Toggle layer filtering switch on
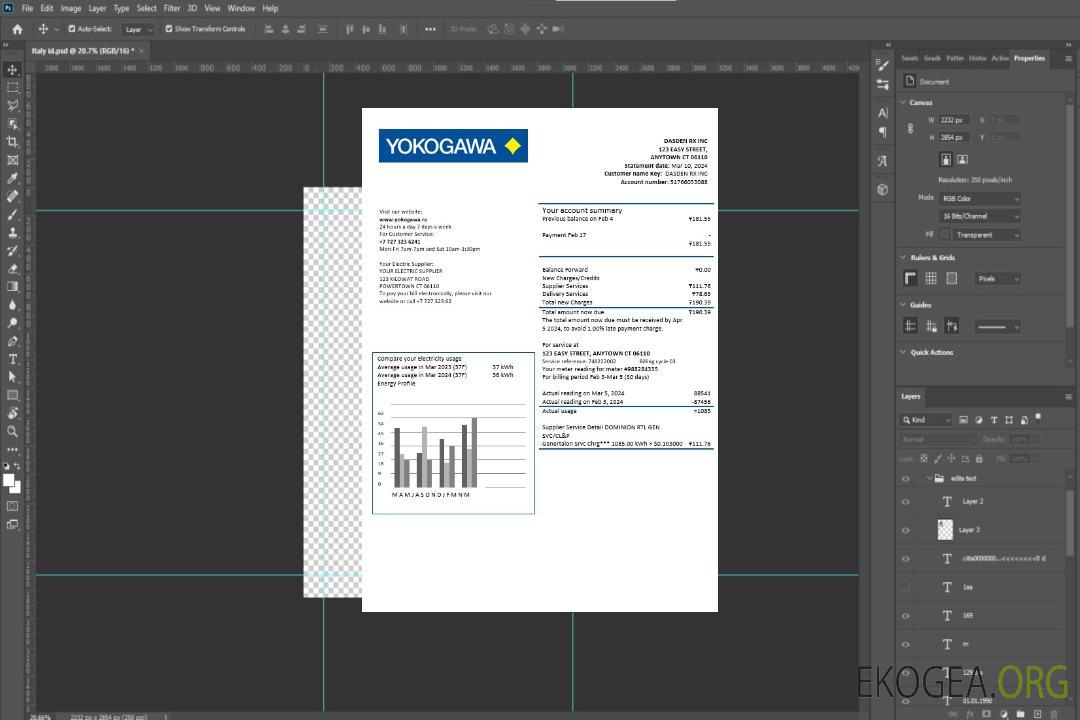Viewport: 1080px width, 720px height. 1038,418
